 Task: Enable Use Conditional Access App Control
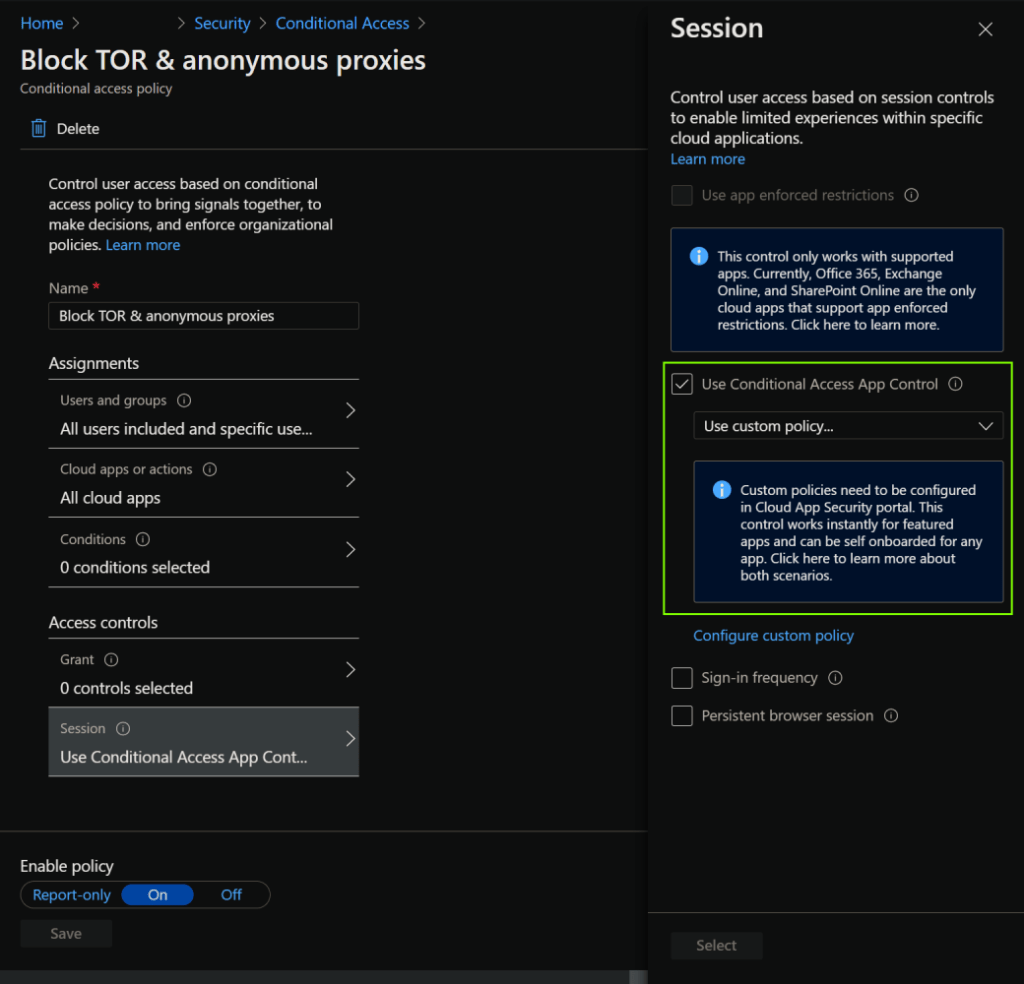point(681,383)
